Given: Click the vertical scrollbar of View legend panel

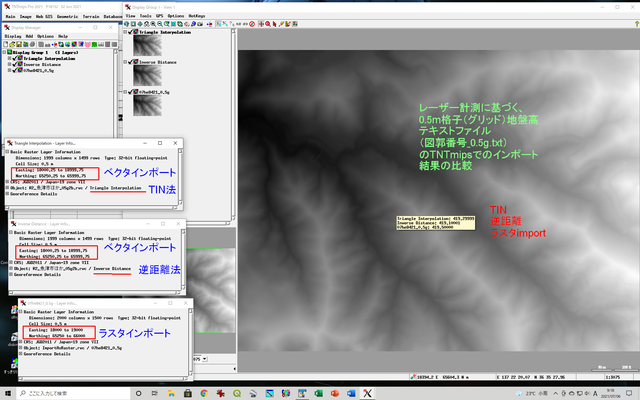Looking at the screenshot, I should coord(233,124).
